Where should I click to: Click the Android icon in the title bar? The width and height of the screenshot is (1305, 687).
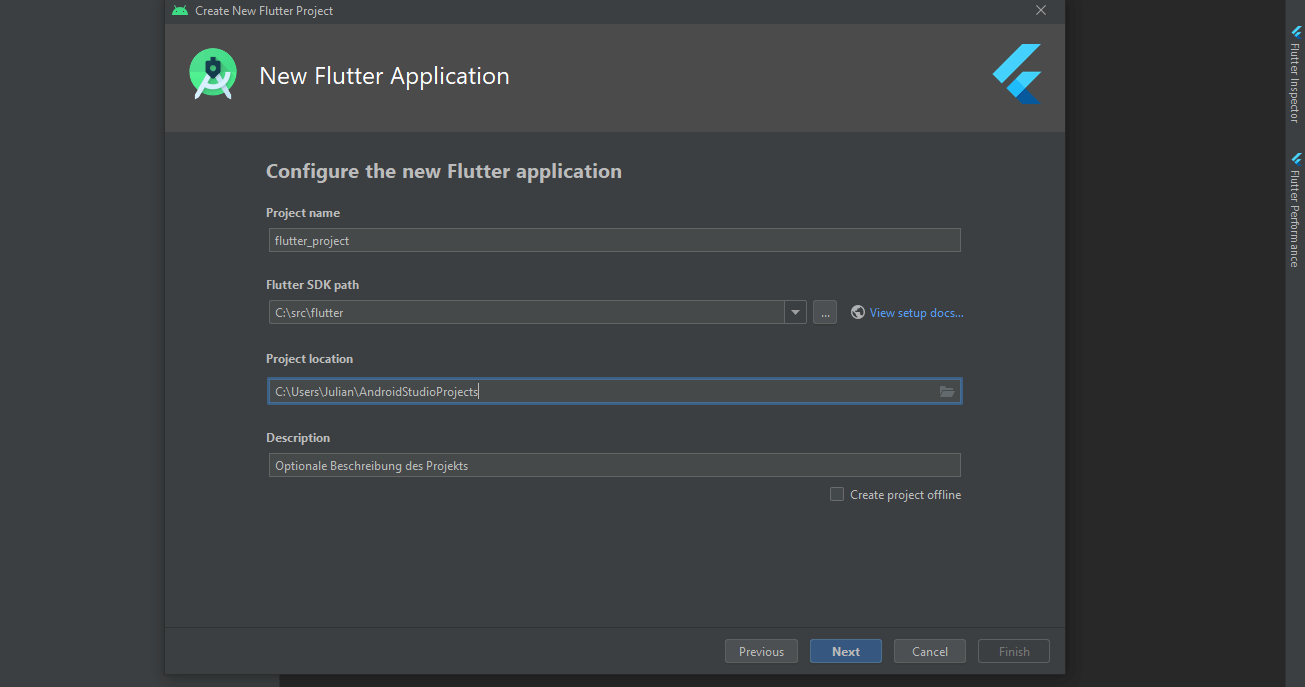pos(180,10)
